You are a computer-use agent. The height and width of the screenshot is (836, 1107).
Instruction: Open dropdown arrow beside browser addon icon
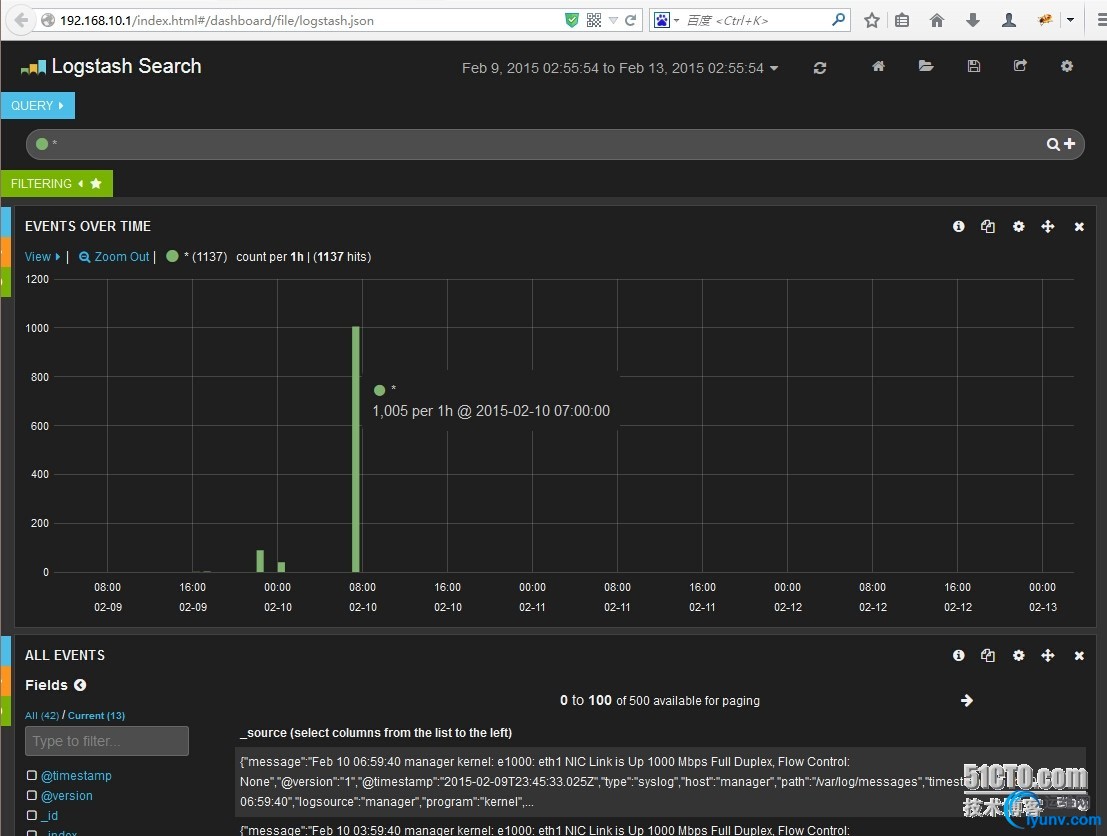[x=1070, y=20]
